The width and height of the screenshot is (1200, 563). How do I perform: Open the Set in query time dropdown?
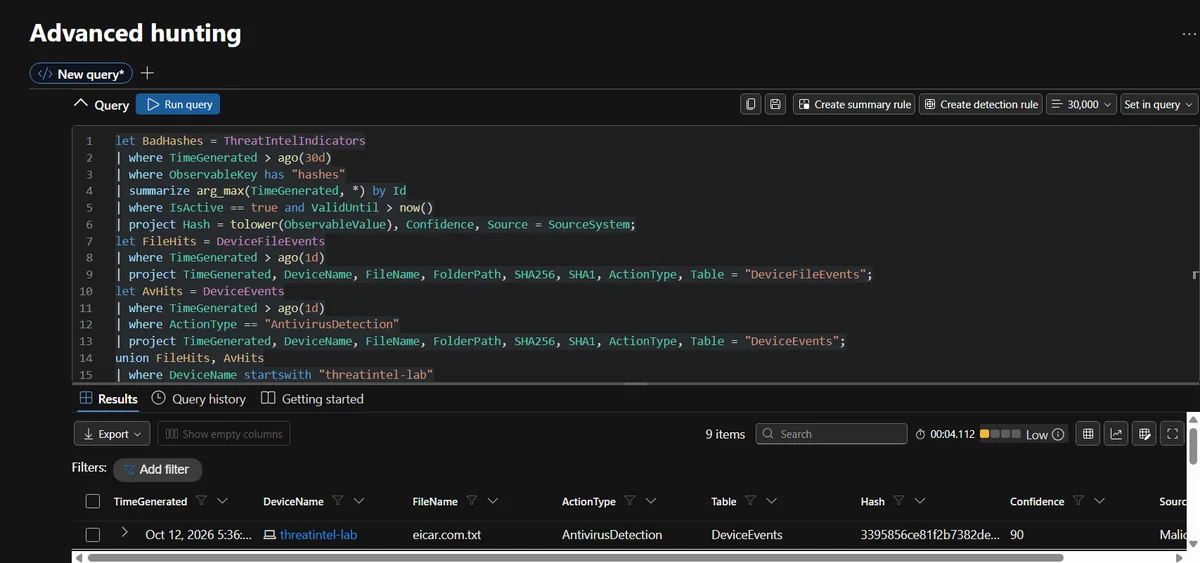(x=1158, y=104)
